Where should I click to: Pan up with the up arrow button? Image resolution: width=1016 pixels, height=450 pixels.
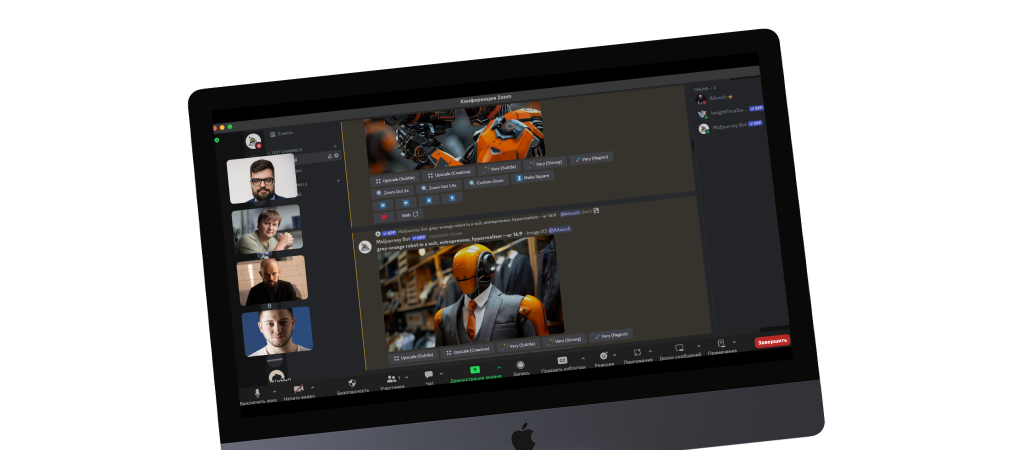[x=428, y=200]
